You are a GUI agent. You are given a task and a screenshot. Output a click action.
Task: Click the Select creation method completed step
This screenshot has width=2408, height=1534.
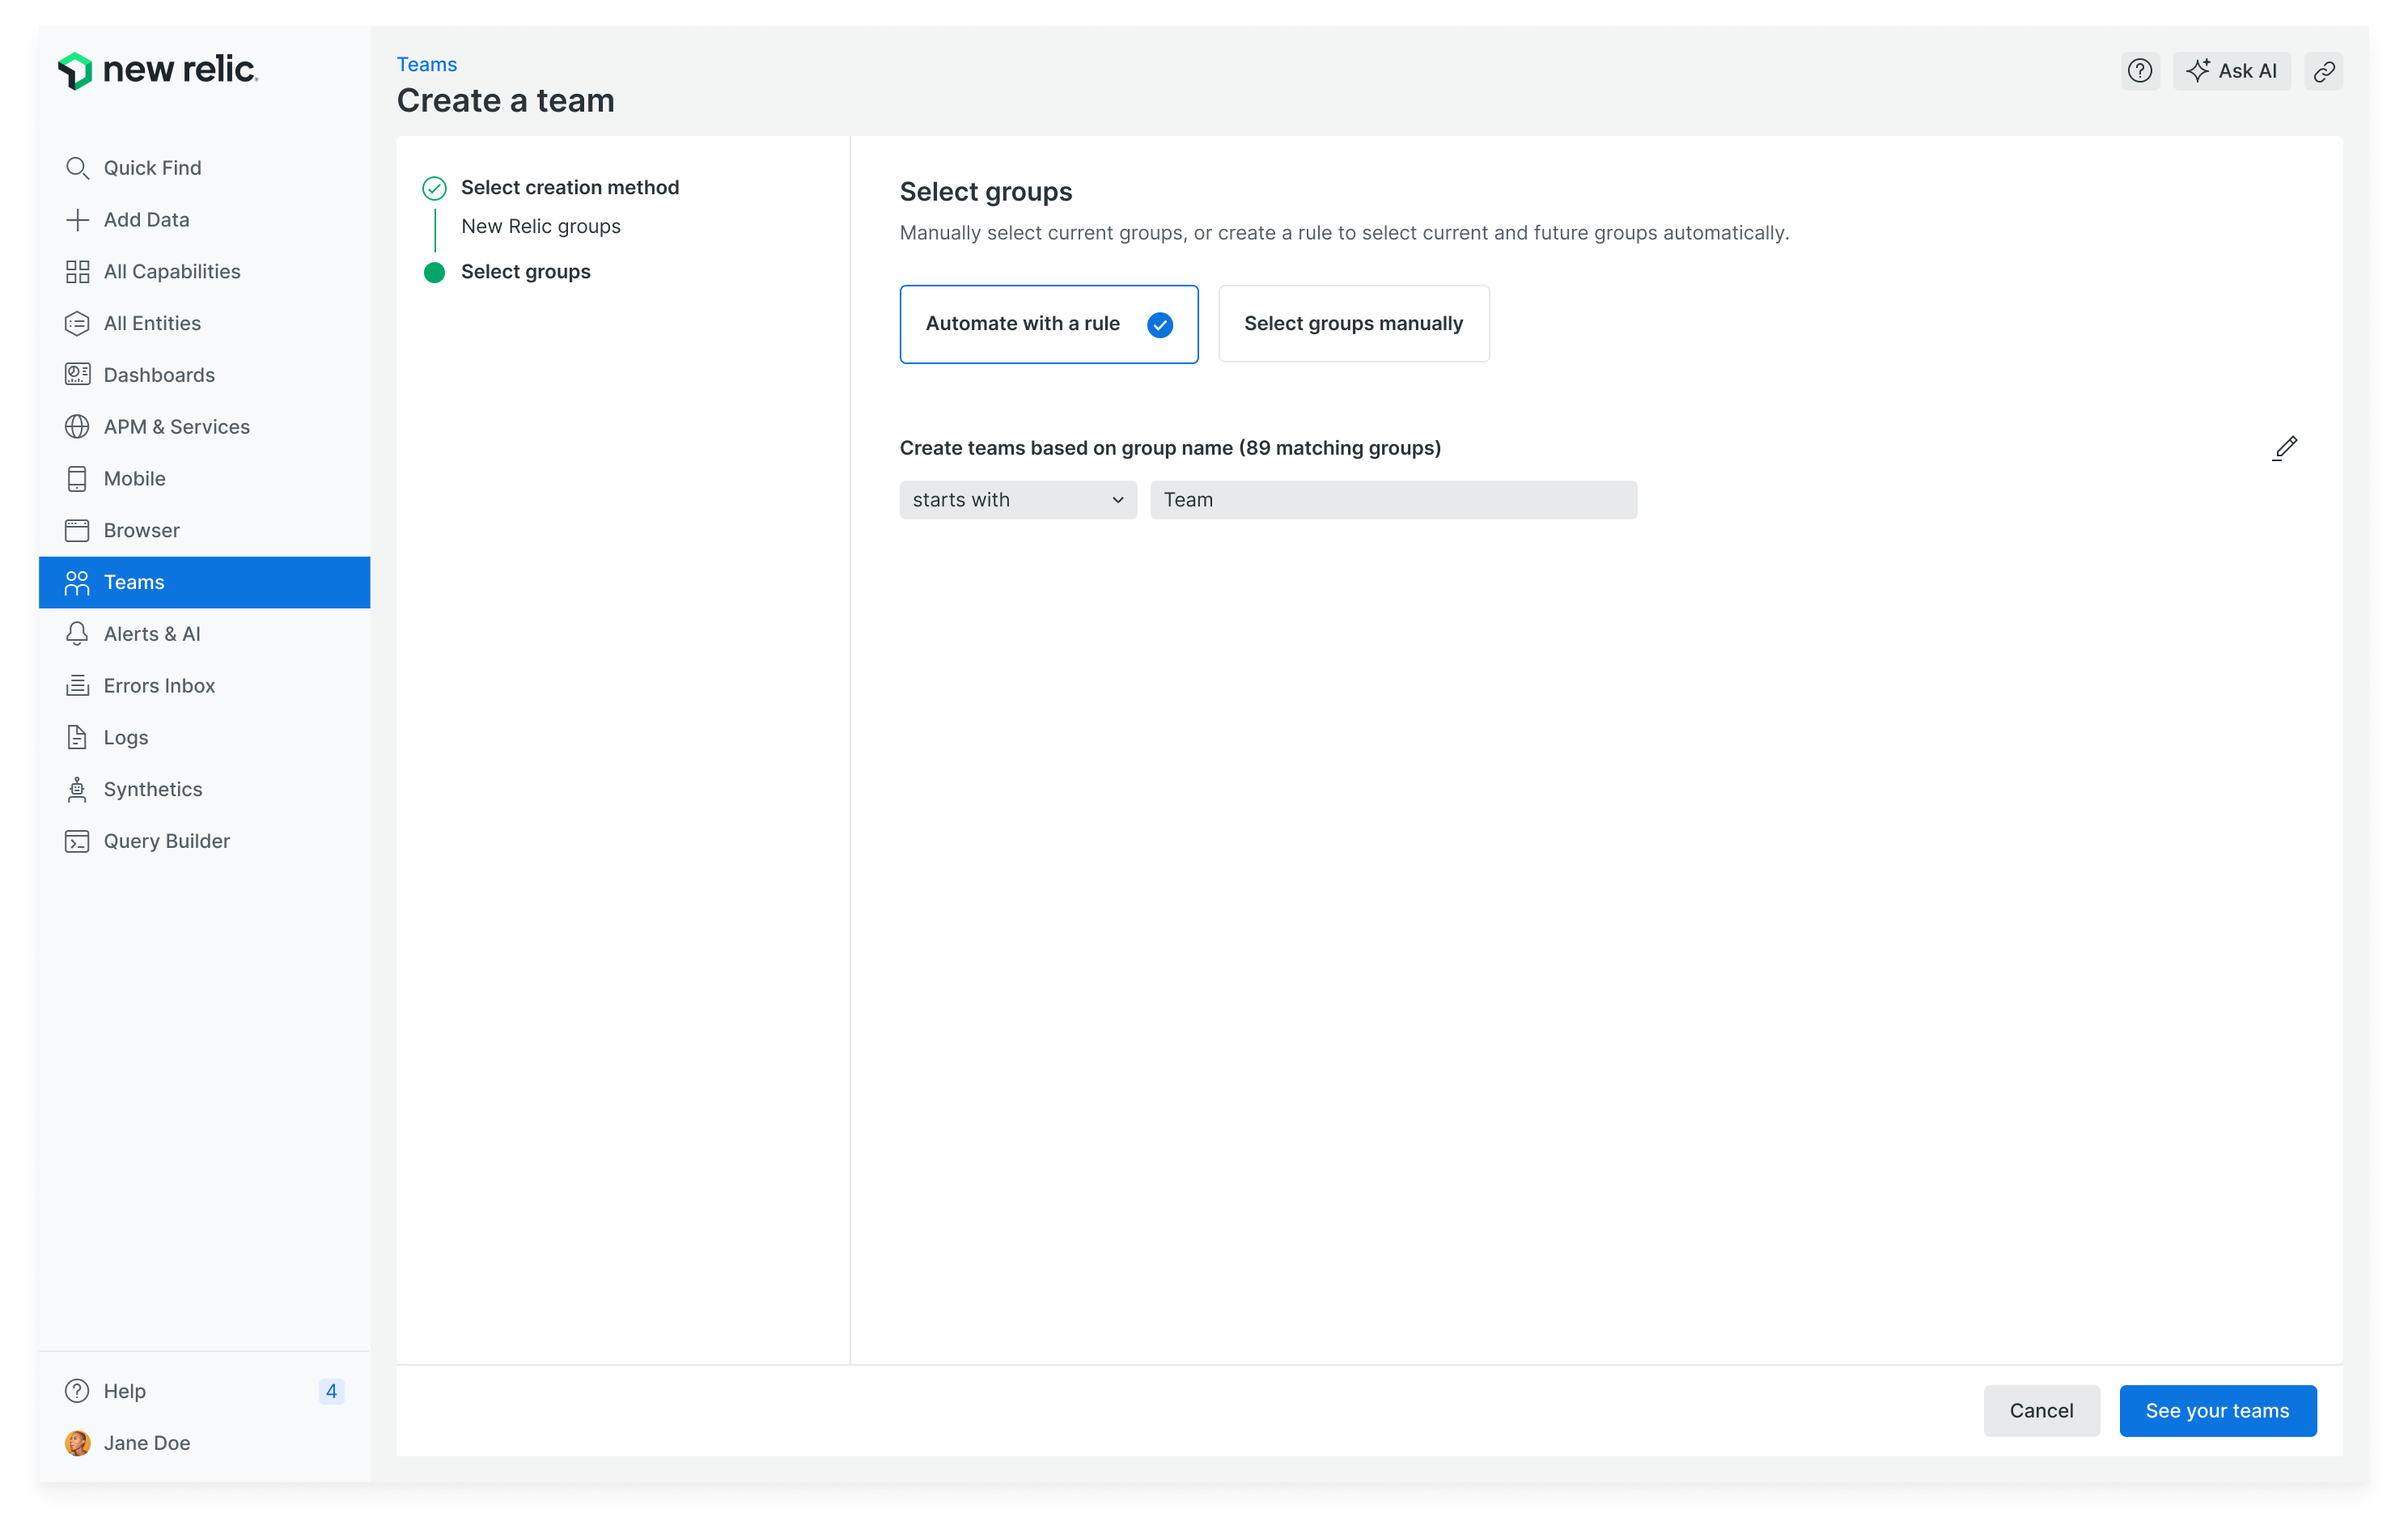pos(569,188)
